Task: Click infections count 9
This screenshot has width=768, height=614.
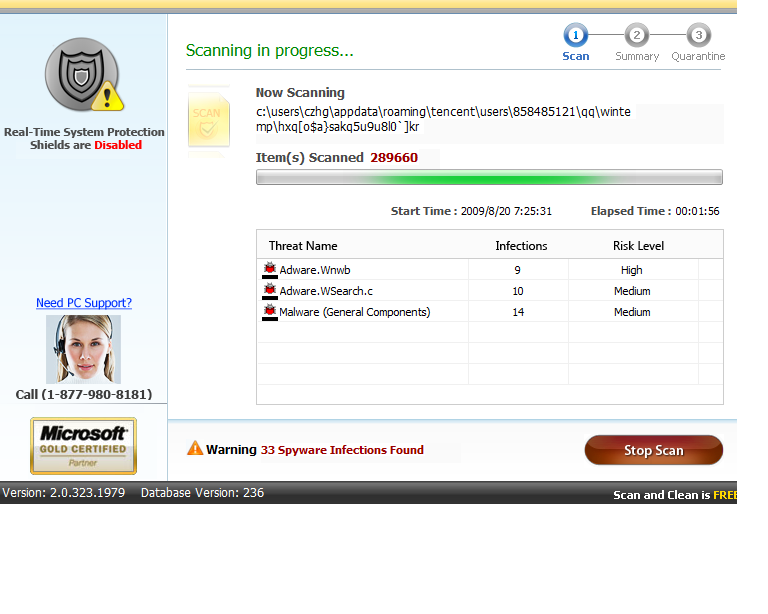Action: tap(517, 270)
